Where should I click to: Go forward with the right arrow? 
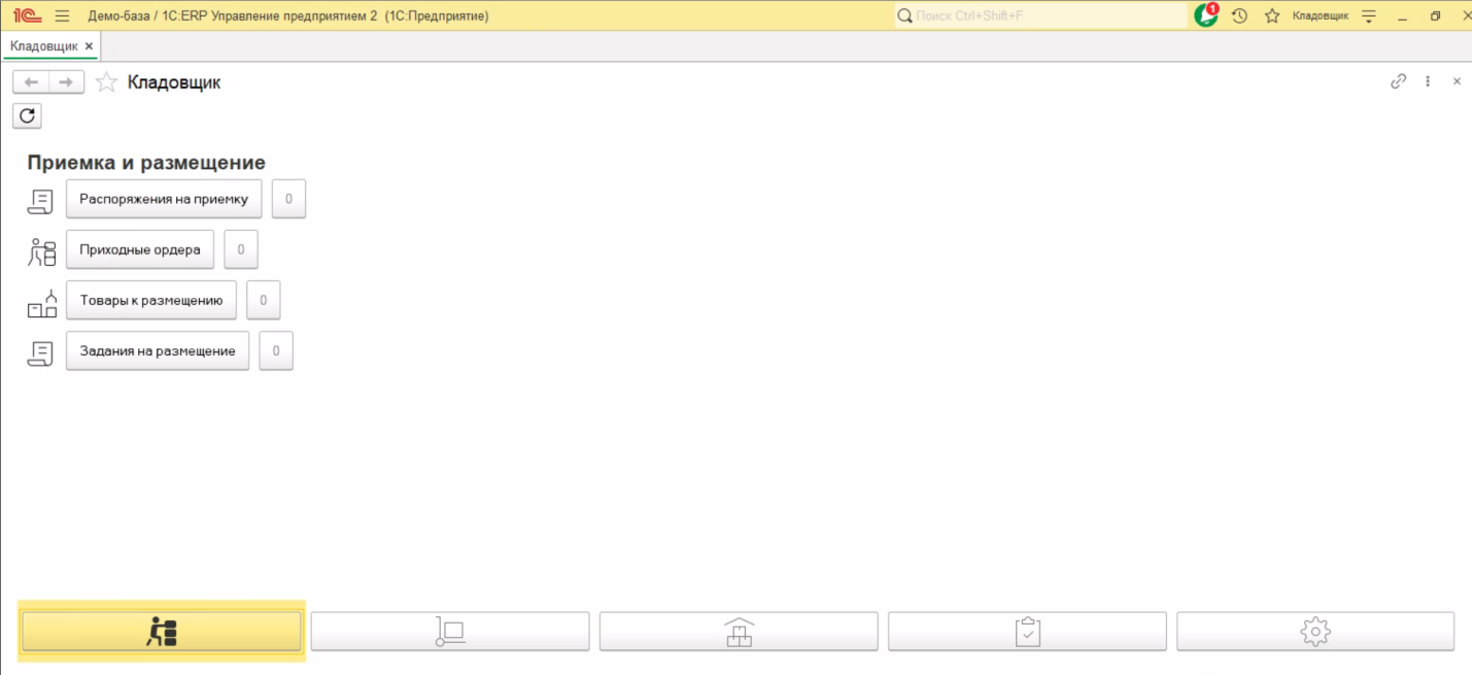point(66,83)
